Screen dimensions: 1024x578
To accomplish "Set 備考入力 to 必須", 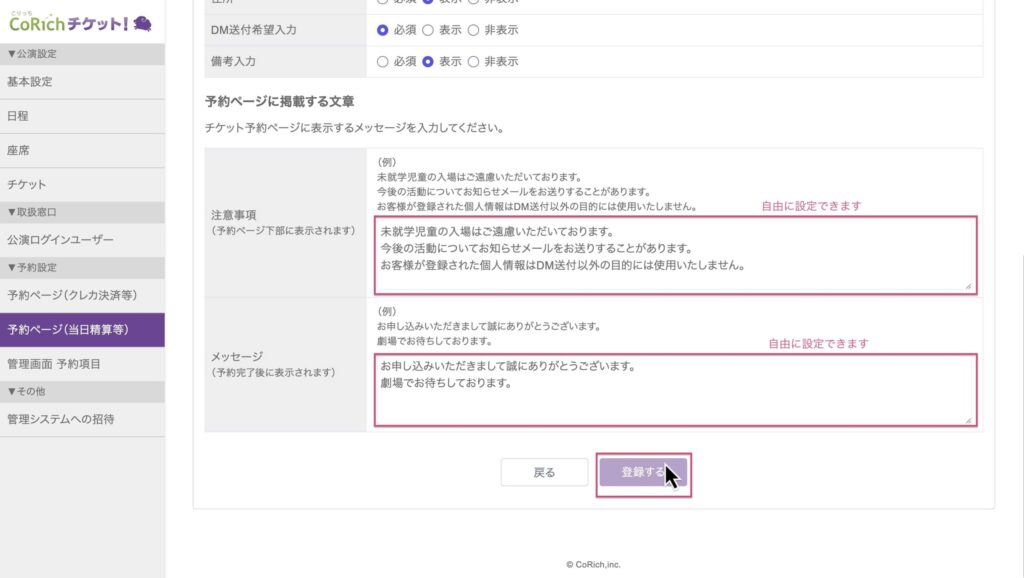I will point(382,61).
